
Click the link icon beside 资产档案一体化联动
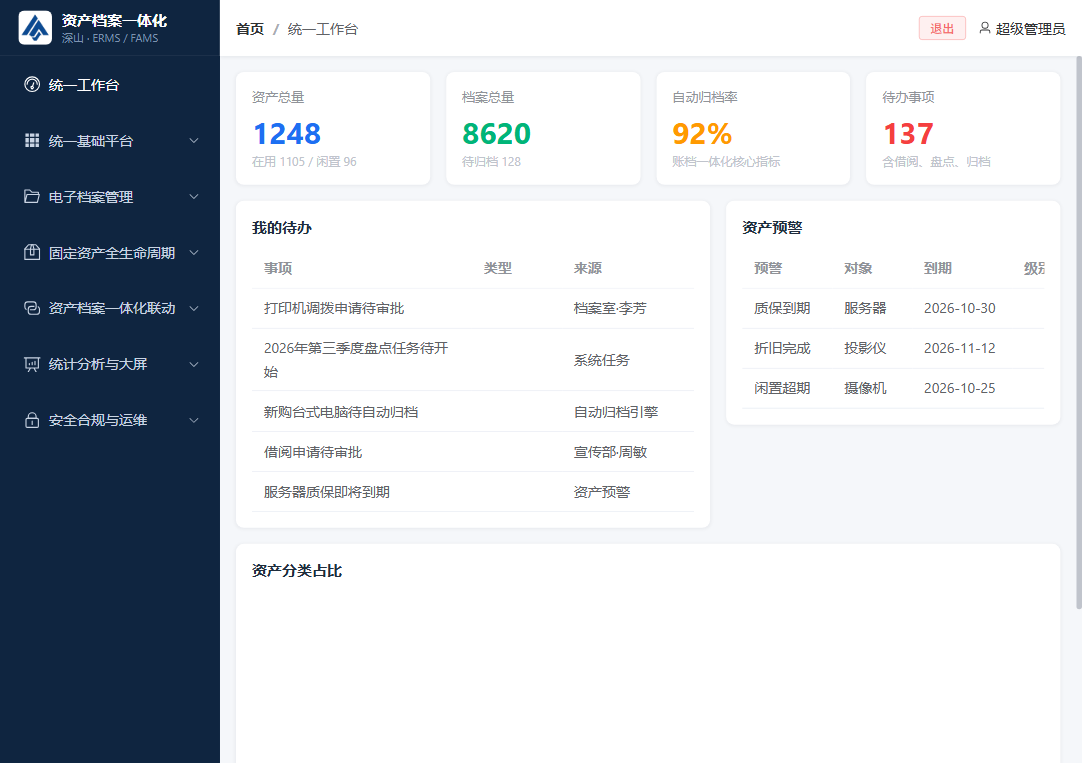click(32, 308)
